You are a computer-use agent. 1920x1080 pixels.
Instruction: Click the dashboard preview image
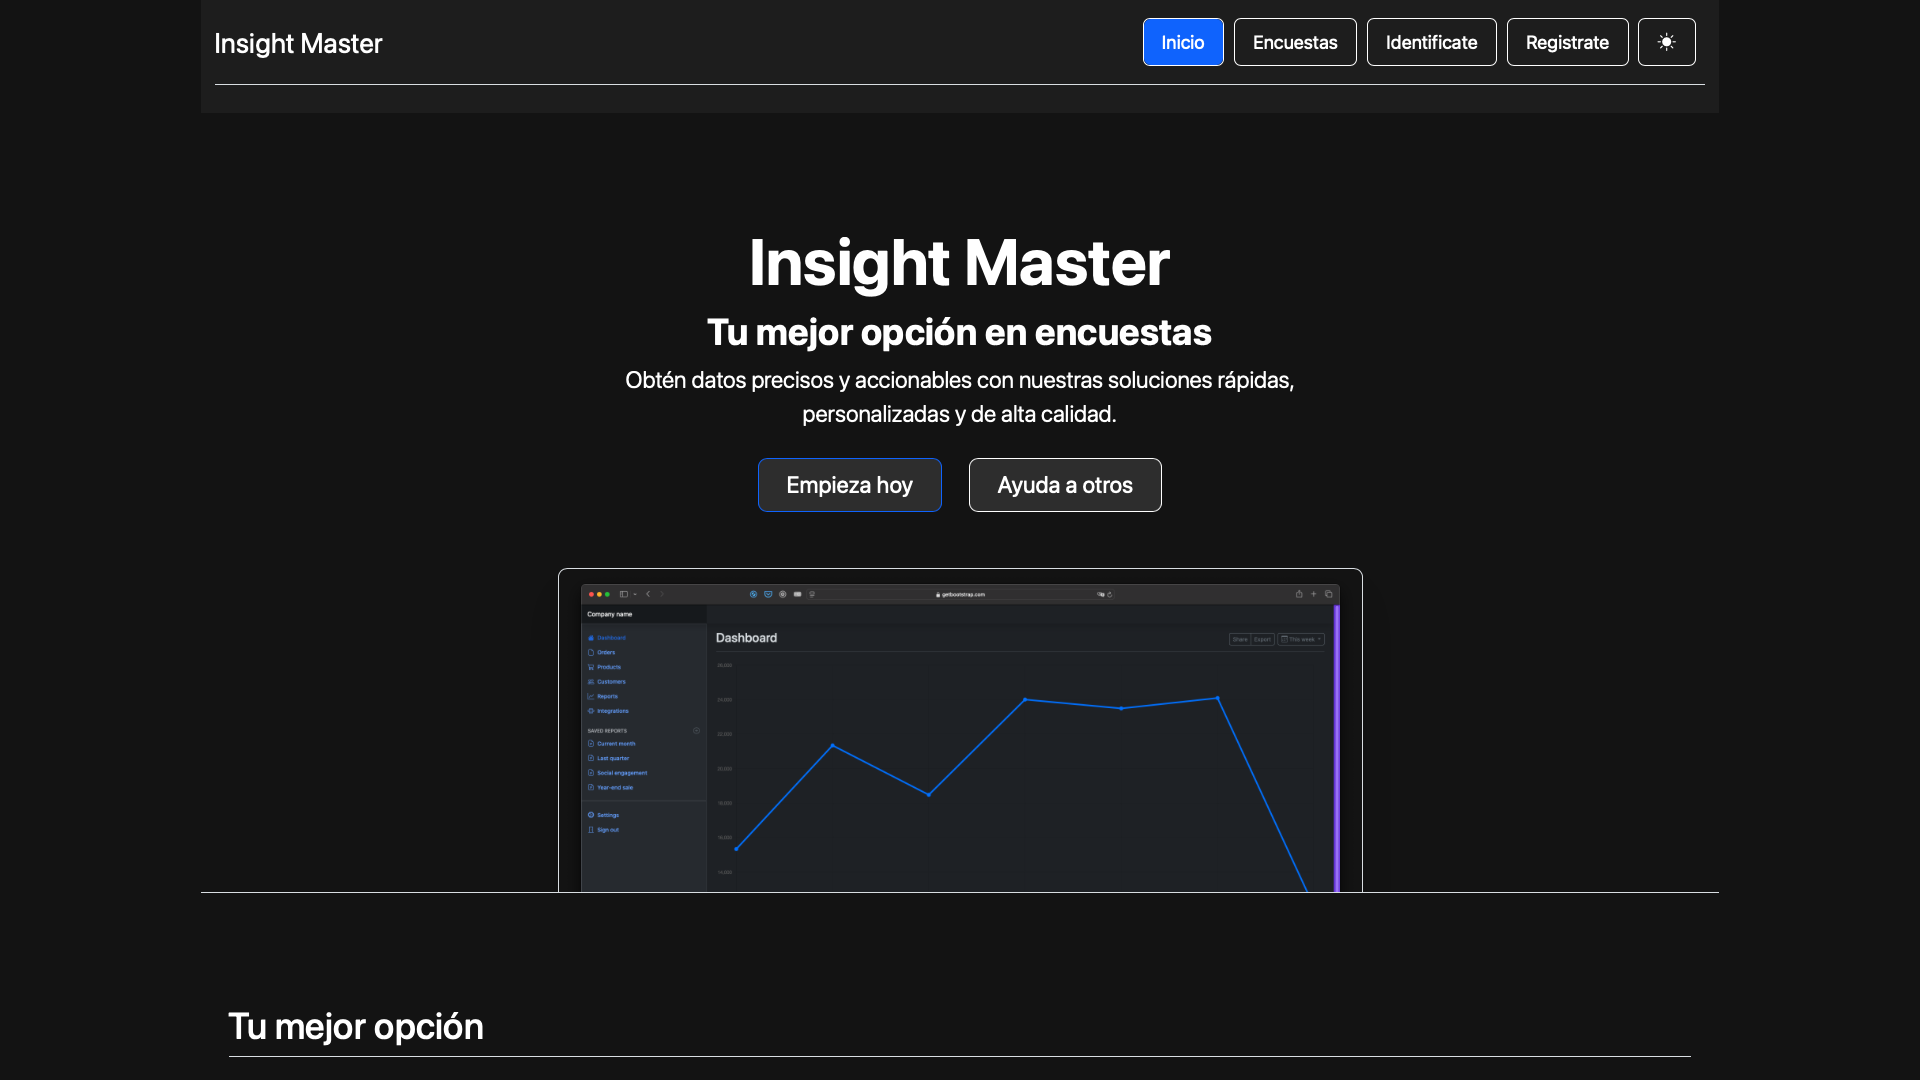pos(960,731)
